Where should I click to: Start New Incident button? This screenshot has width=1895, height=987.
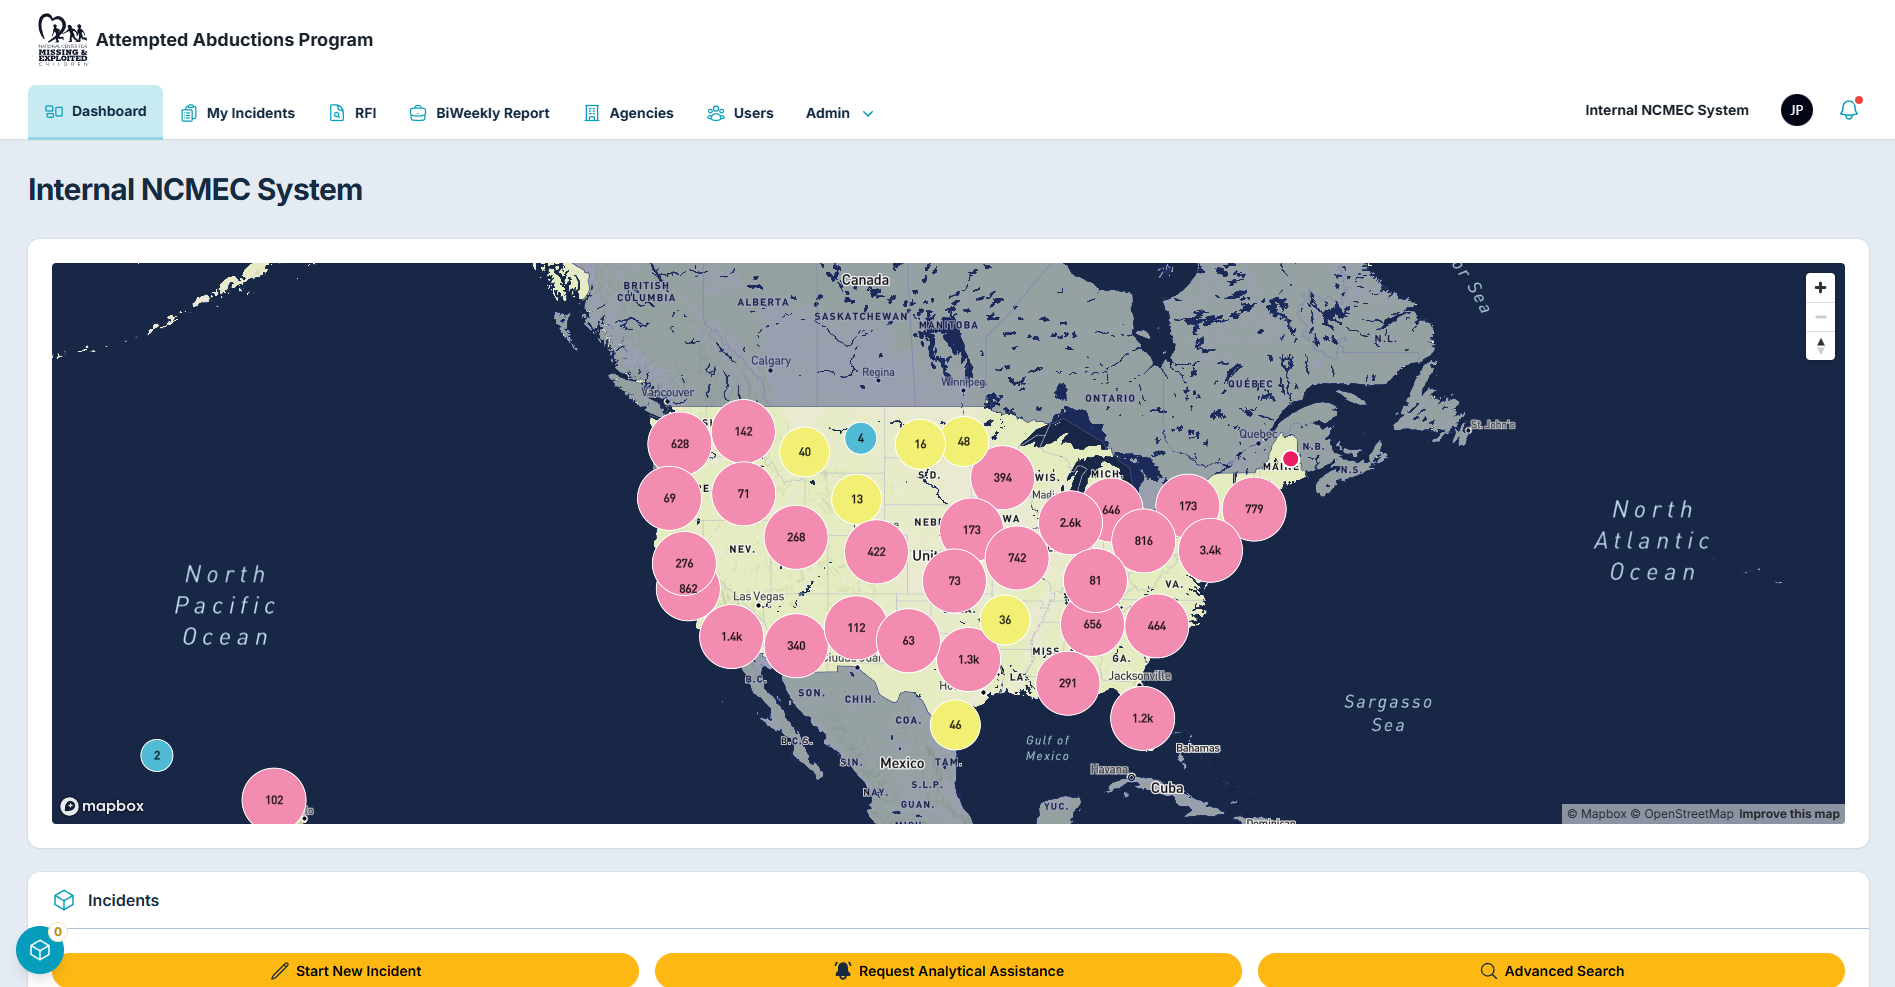coord(345,970)
